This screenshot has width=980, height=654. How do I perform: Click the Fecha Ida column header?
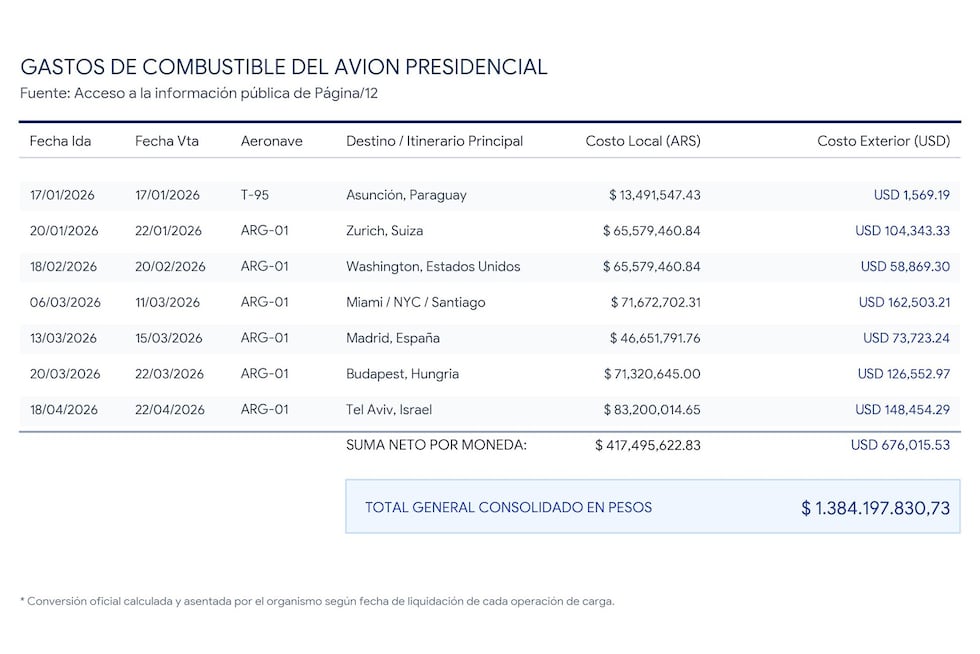60,141
